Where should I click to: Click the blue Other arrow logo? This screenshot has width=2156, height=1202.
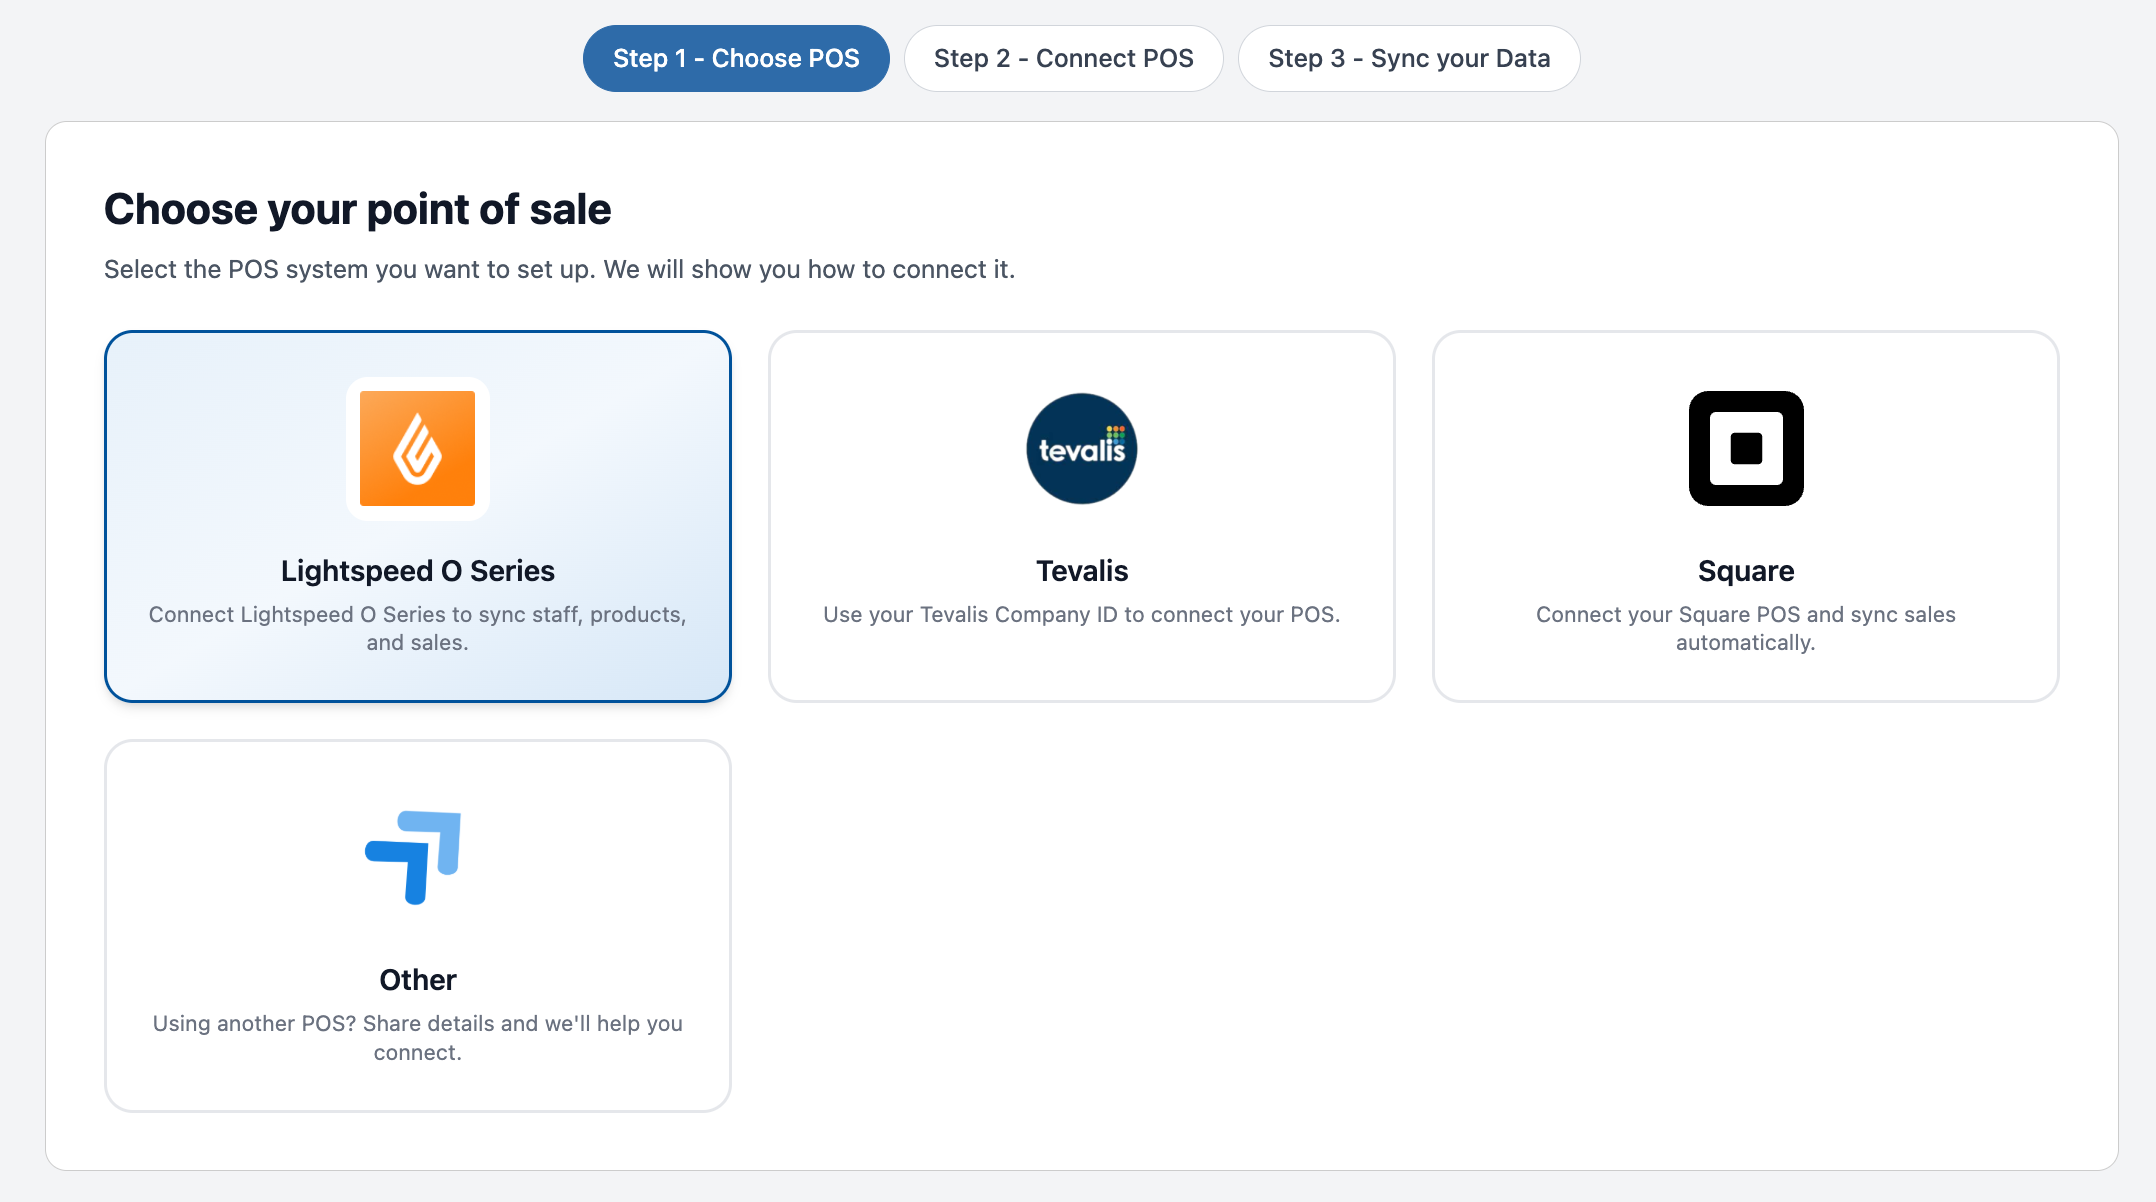pos(413,857)
